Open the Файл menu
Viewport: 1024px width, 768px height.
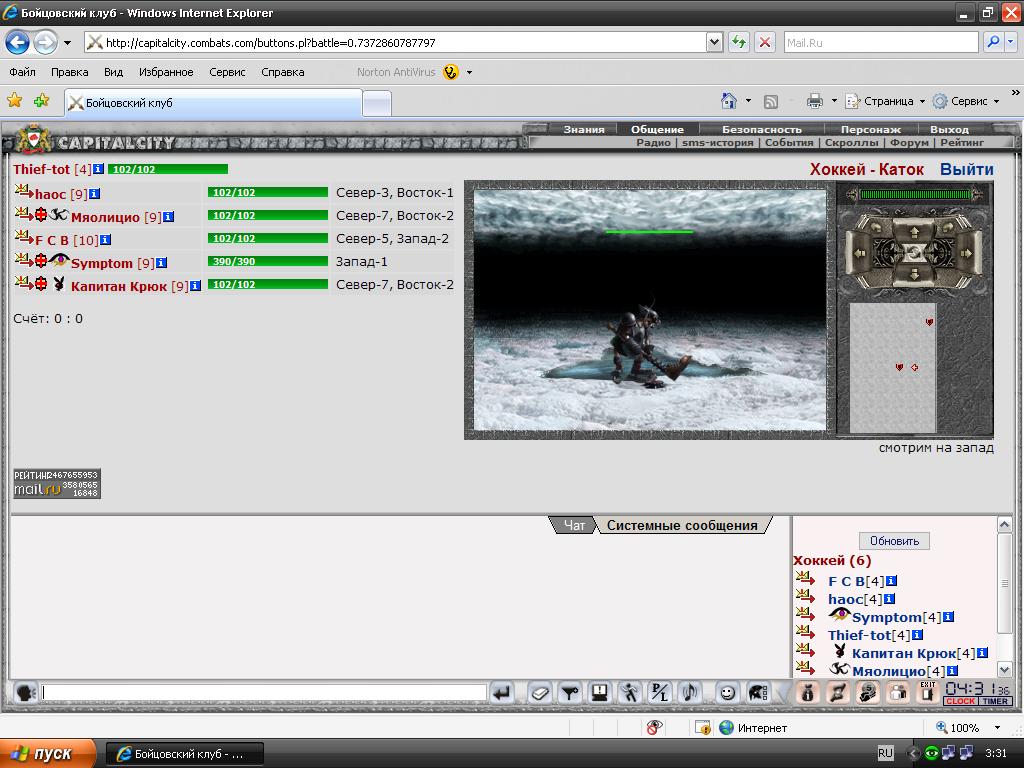(x=23, y=72)
